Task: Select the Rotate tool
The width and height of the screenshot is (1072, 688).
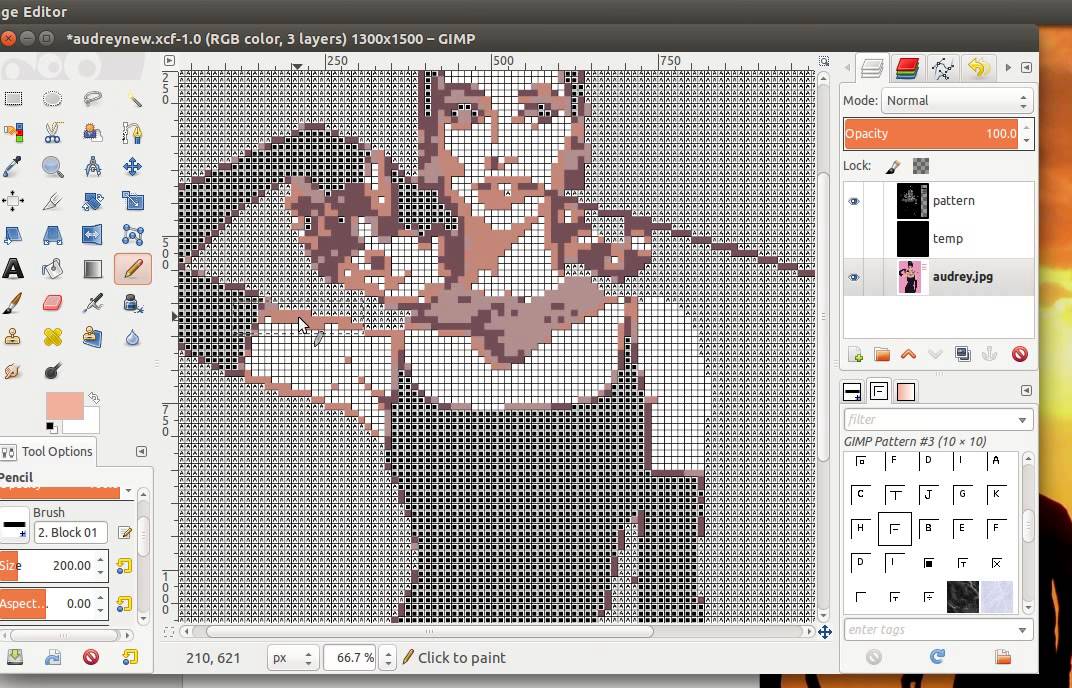Action: [93, 200]
